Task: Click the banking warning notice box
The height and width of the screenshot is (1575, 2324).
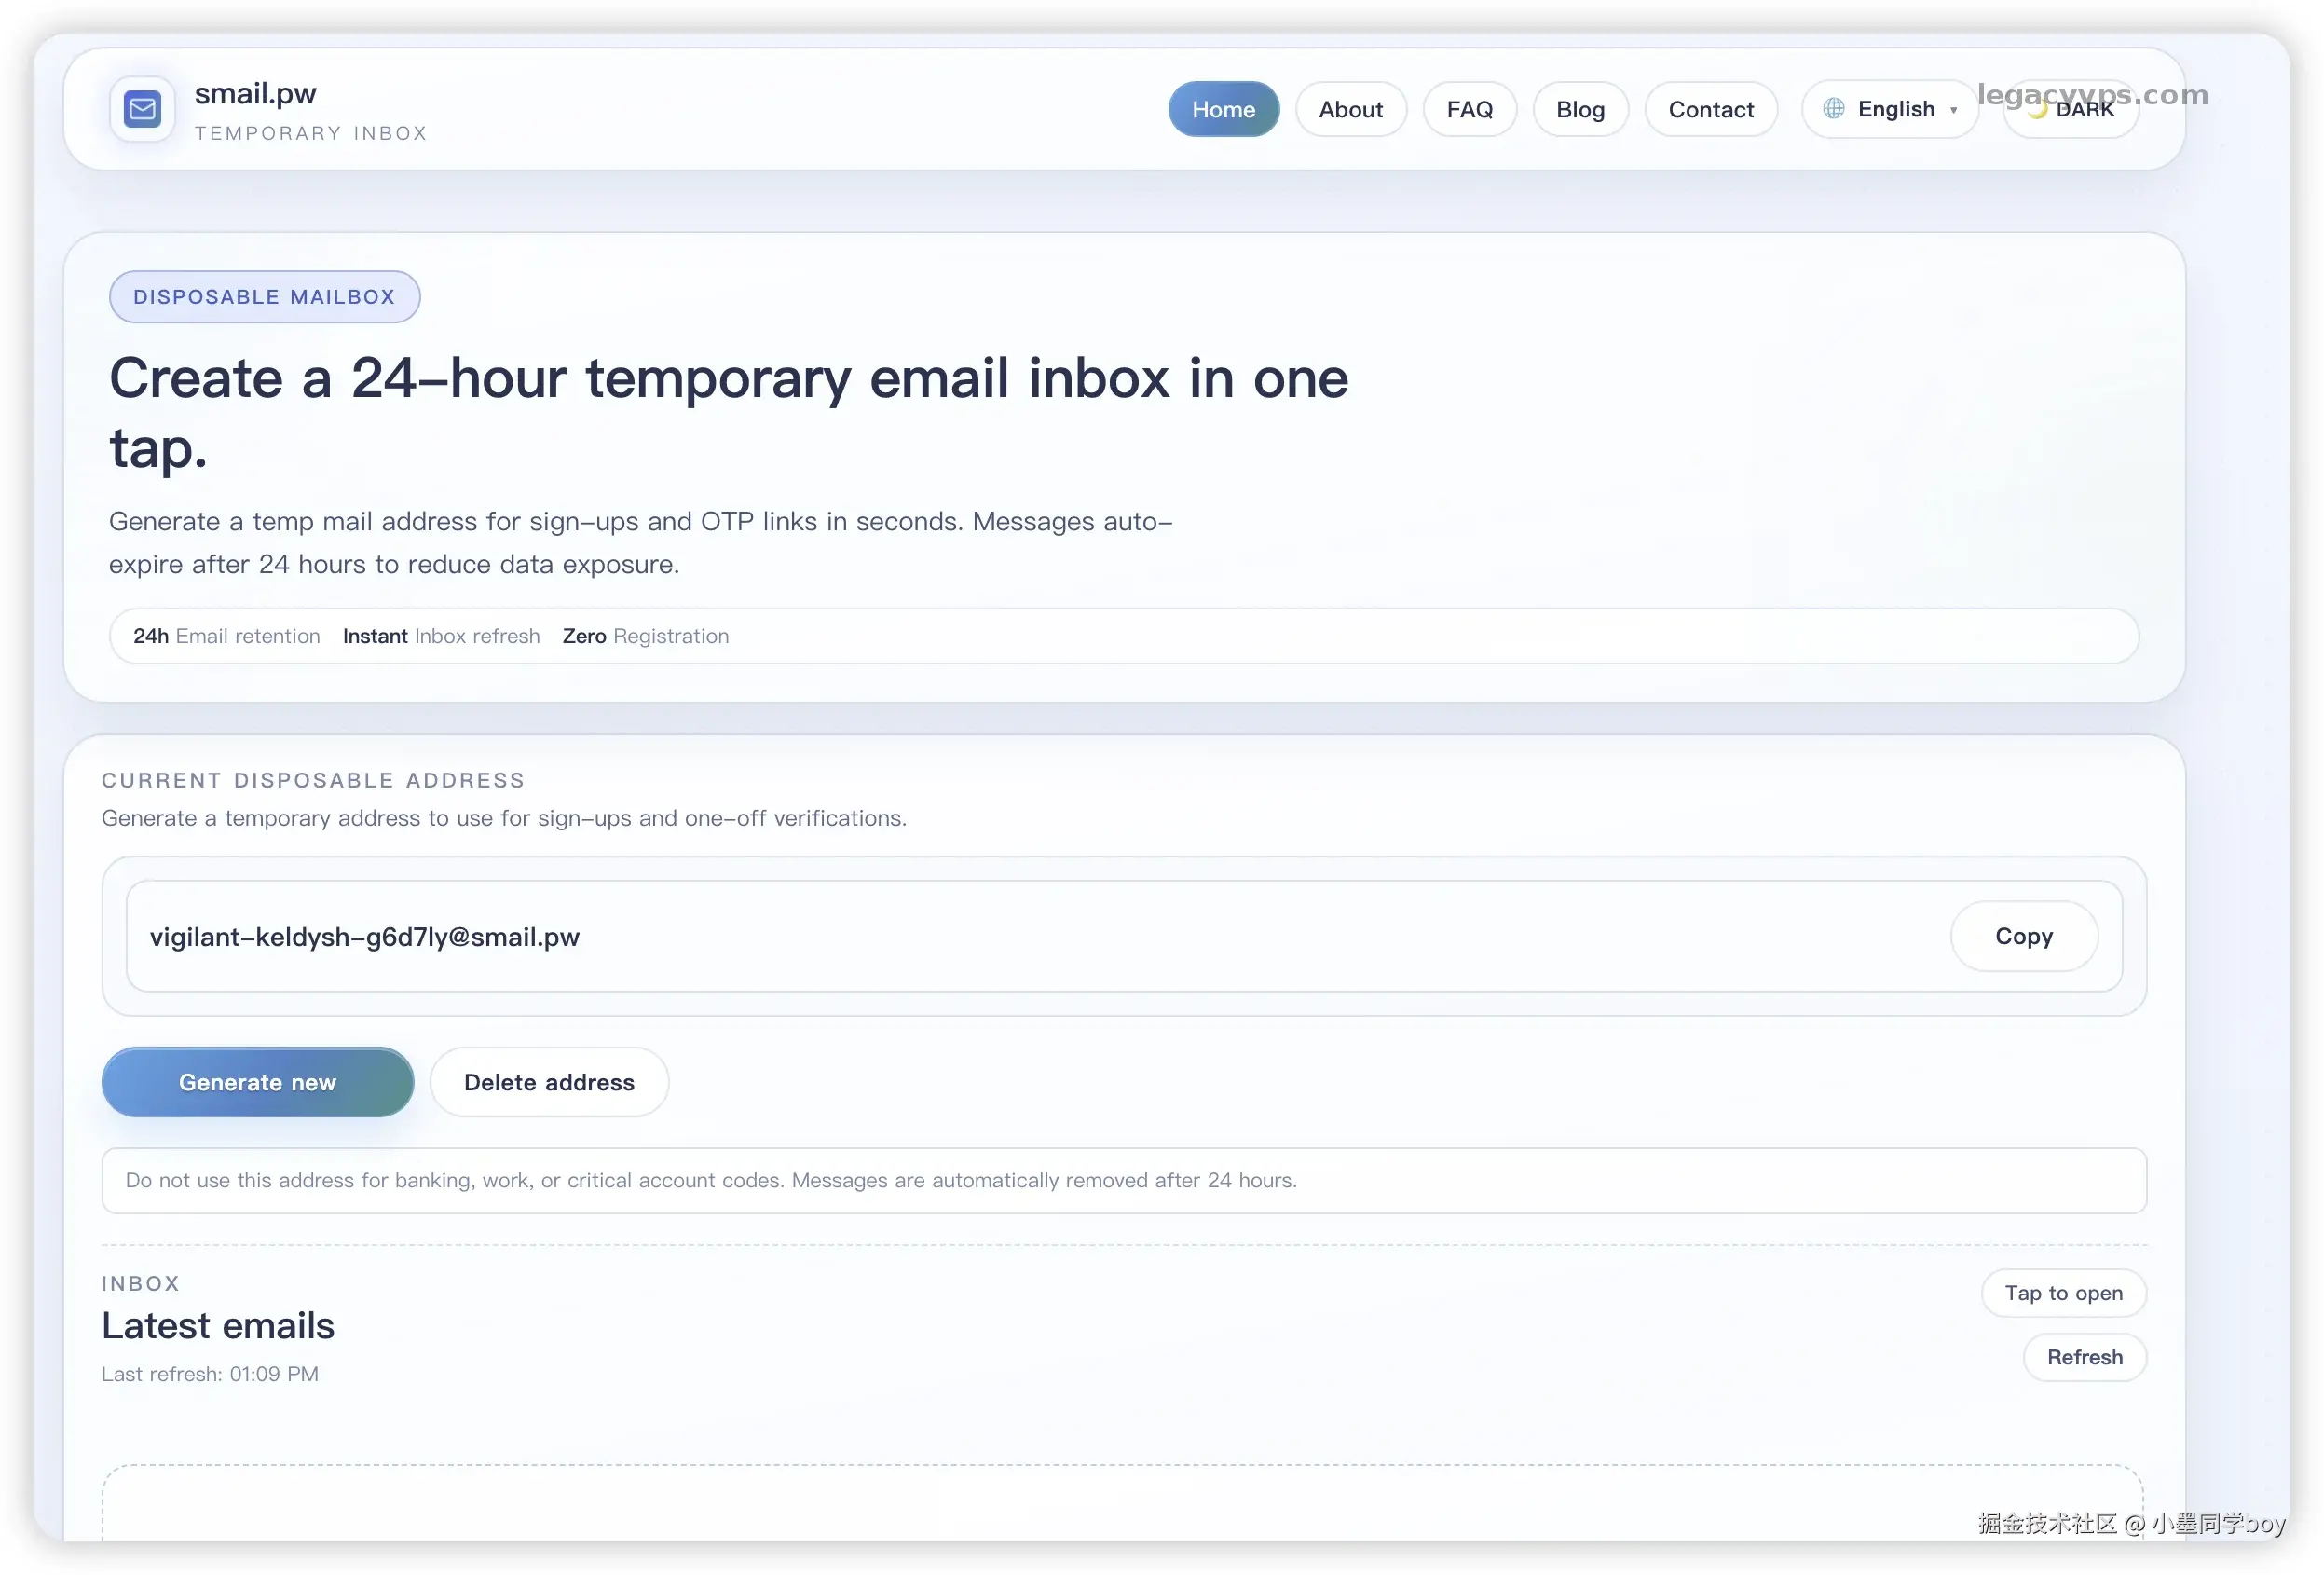Action: pyautogui.click(x=1123, y=1180)
